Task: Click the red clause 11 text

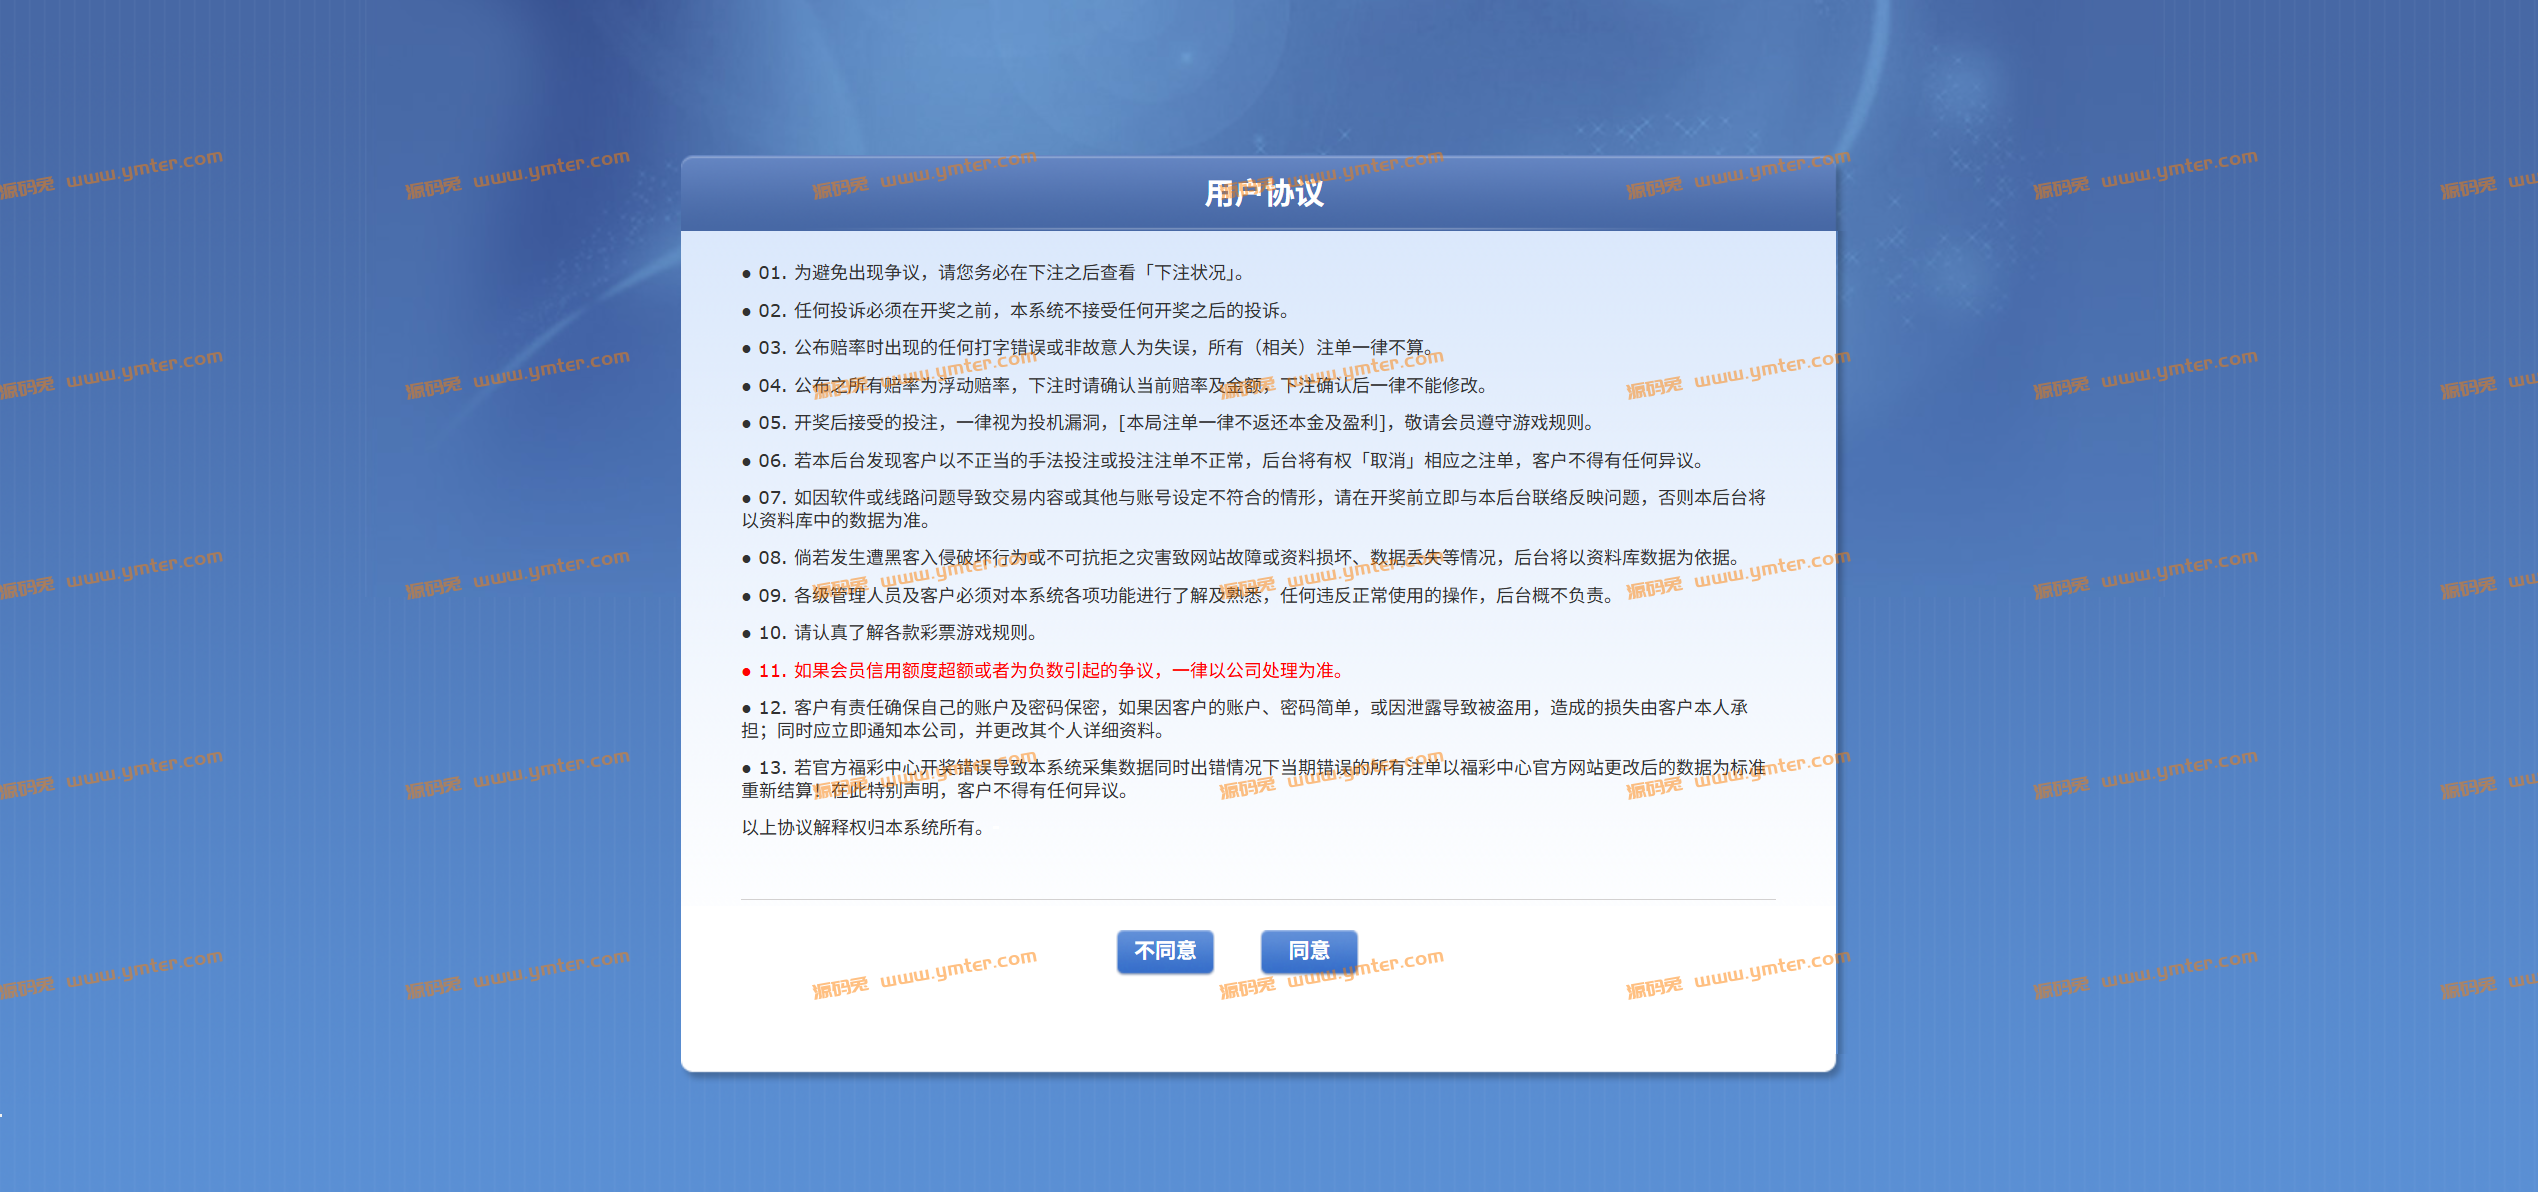Action: coord(1050,671)
